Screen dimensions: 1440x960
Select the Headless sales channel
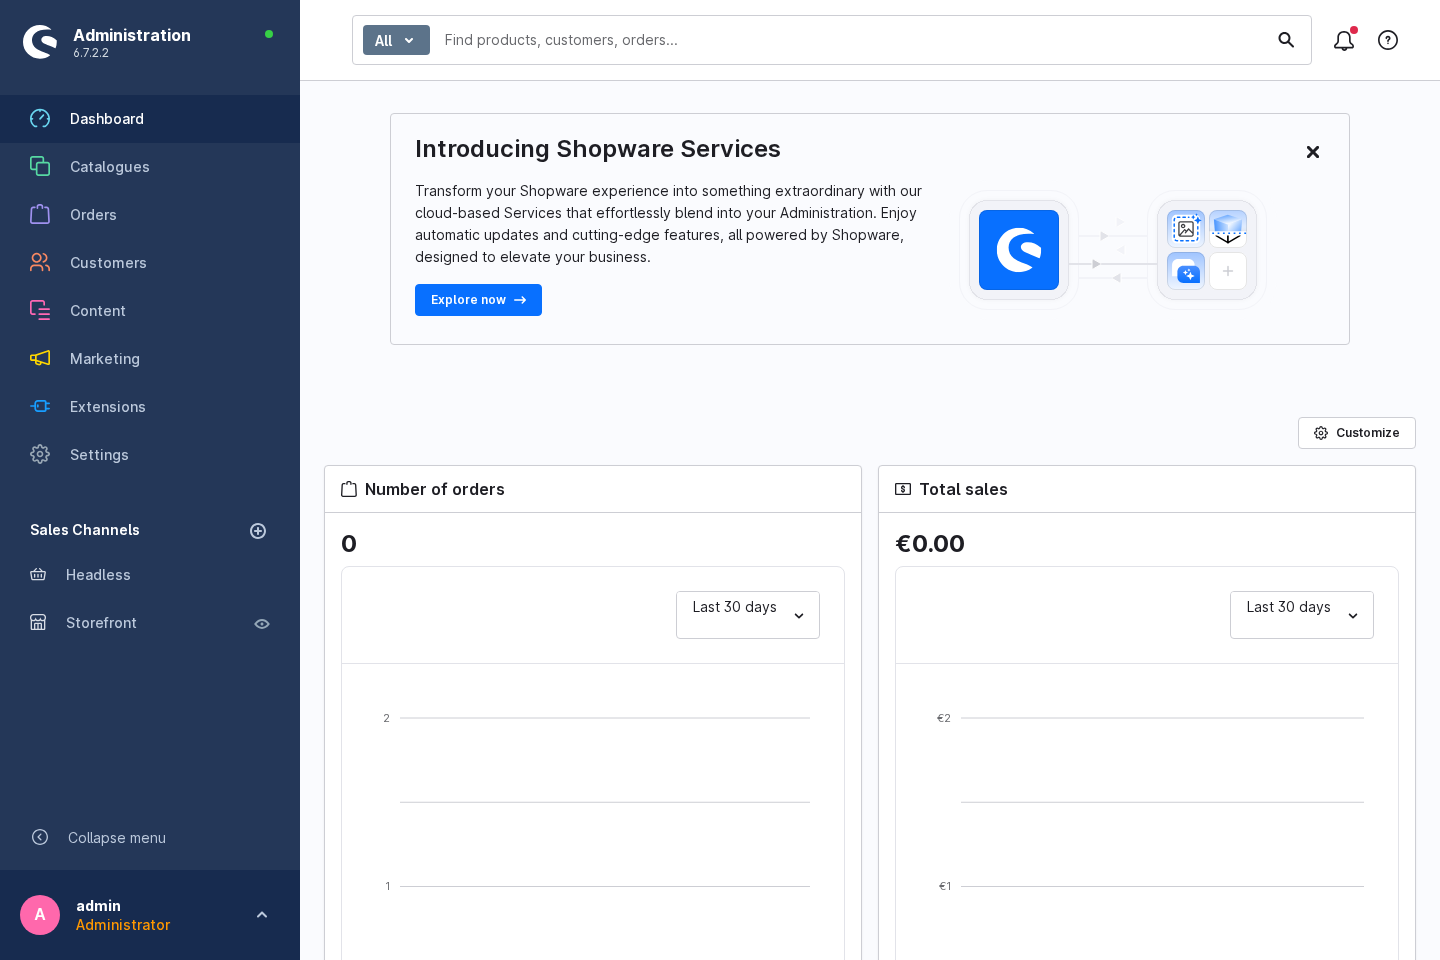(98, 575)
